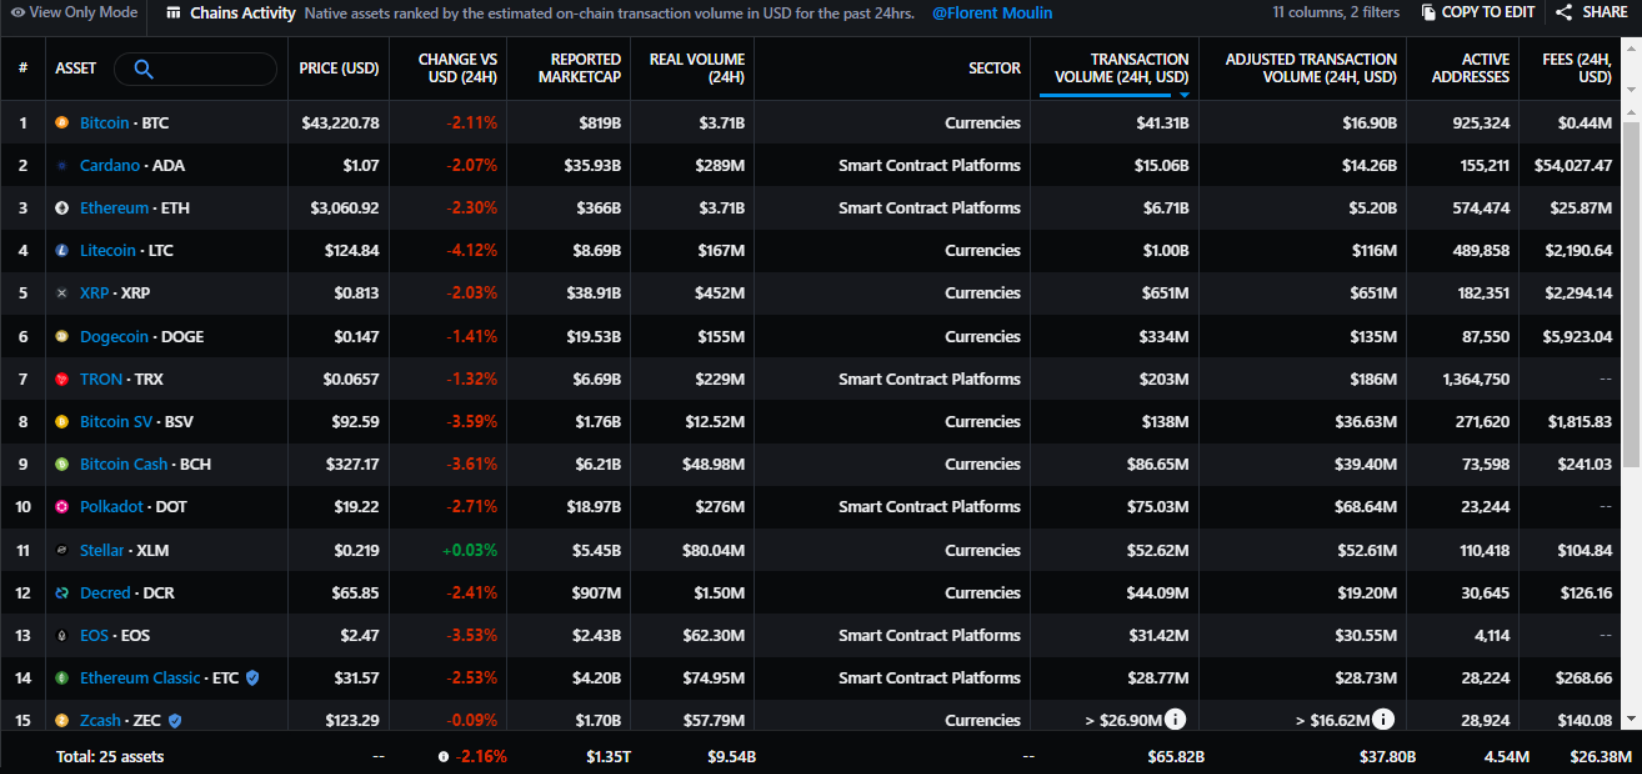The height and width of the screenshot is (774, 1642).
Task: Click '11 columns, 2 filters' text
Action: pos(1336,13)
